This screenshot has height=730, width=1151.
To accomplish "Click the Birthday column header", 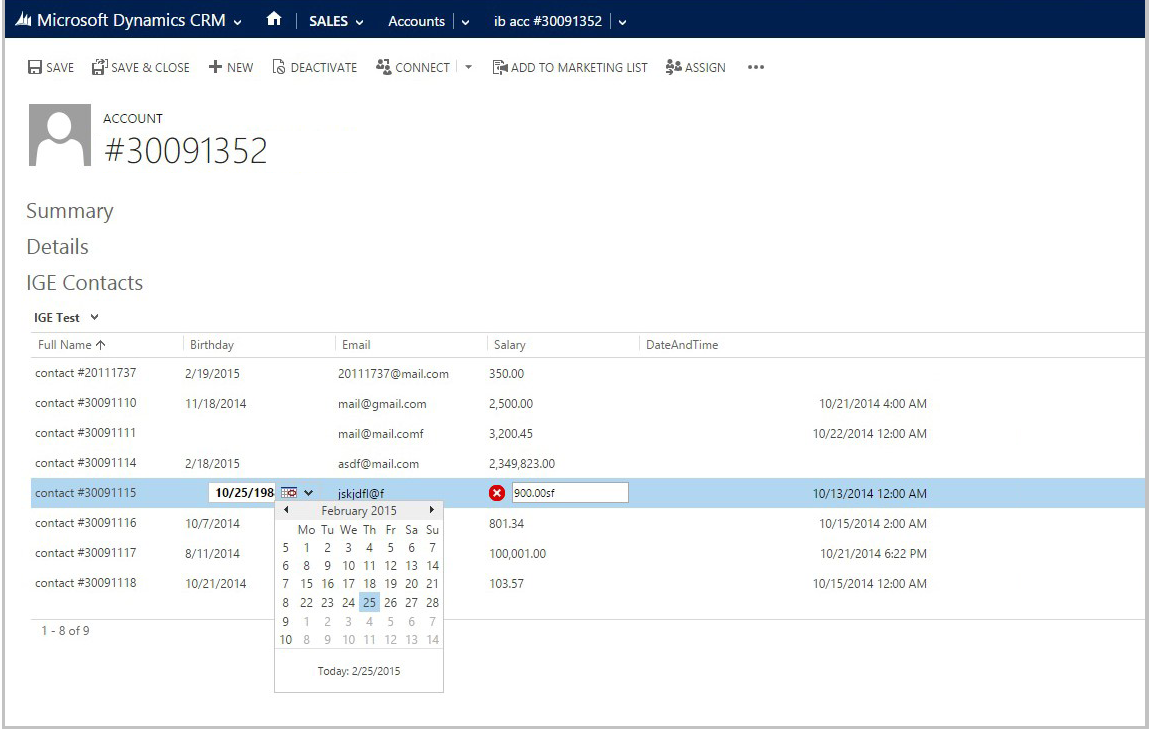I will (x=211, y=345).
